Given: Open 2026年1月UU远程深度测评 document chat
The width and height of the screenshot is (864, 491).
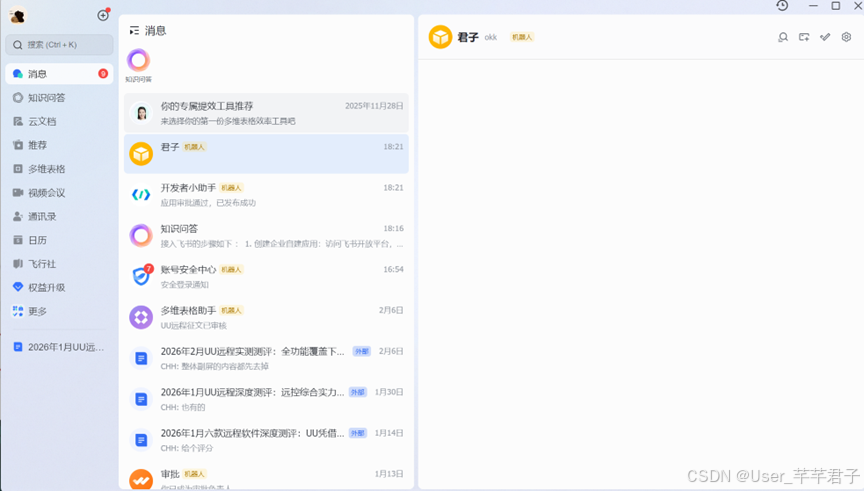Looking at the screenshot, I should (x=266, y=399).
